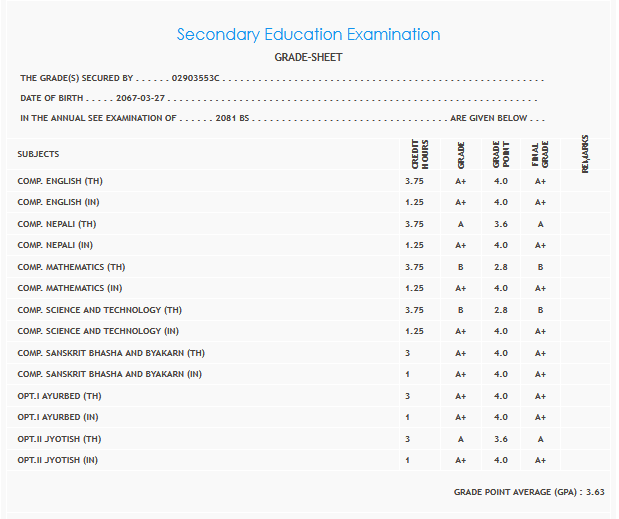Click the Secondary Education Examination title
Viewport: 619px width, 519px height.
click(x=308, y=34)
